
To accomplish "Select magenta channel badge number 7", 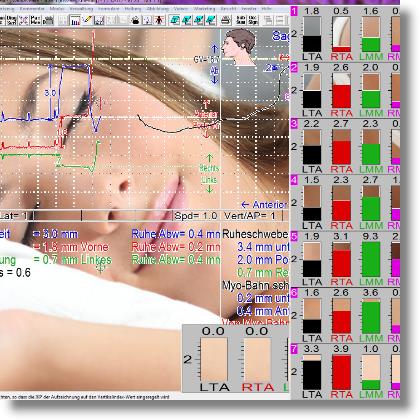I will (x=294, y=349).
